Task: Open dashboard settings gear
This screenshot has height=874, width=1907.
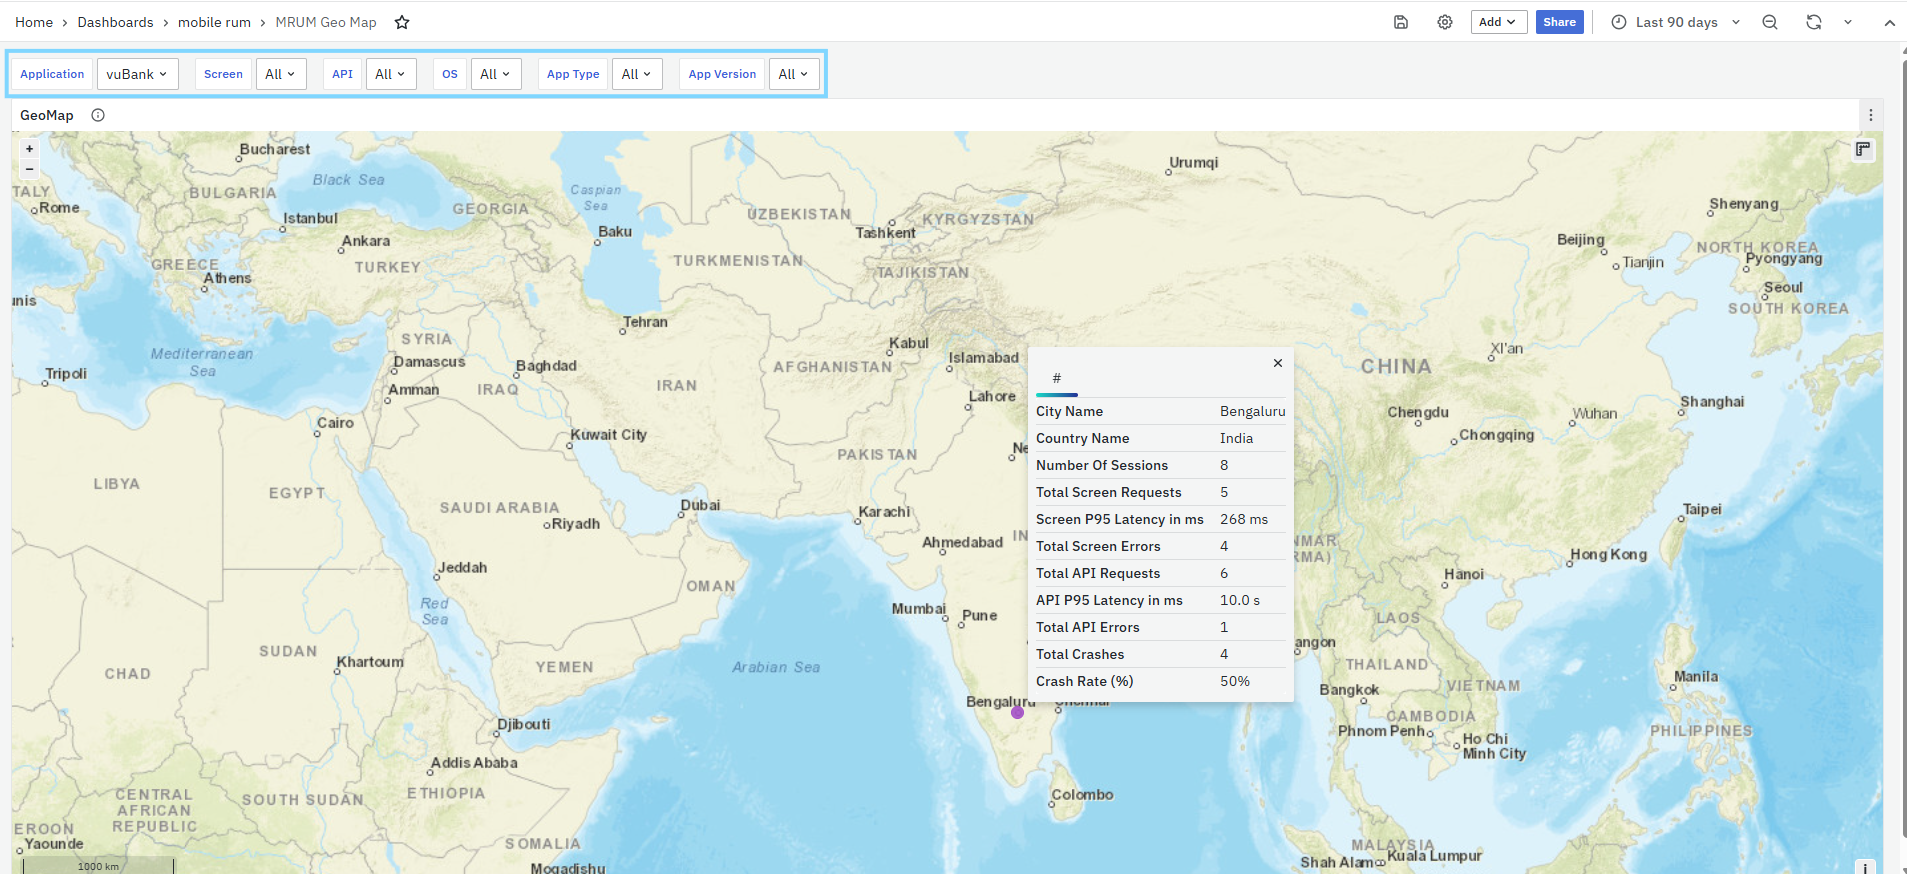Action: (1445, 22)
